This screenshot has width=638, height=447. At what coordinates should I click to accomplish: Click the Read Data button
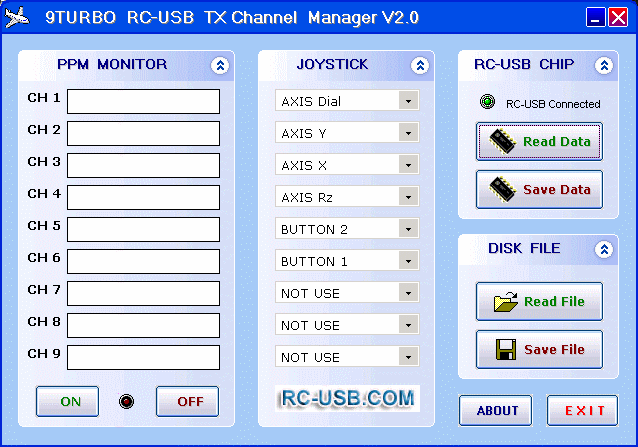(539, 142)
